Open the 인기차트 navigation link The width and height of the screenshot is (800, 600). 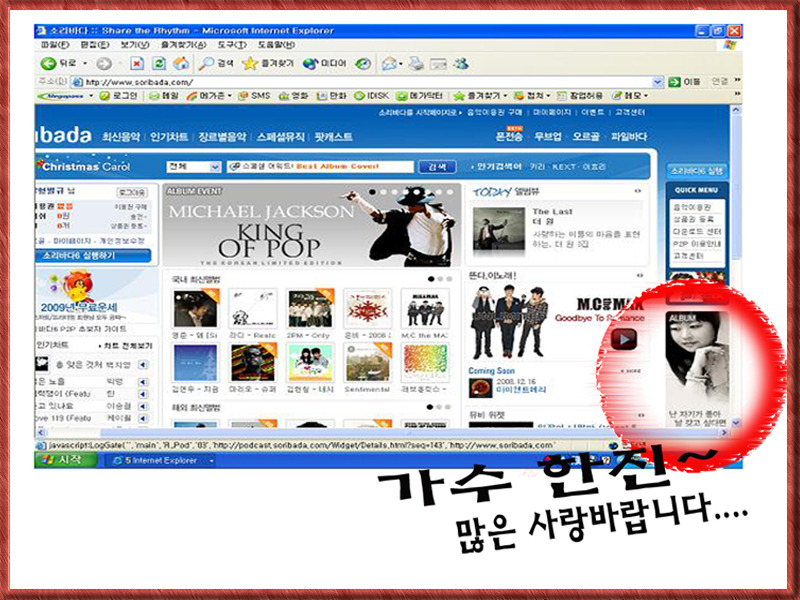point(169,136)
